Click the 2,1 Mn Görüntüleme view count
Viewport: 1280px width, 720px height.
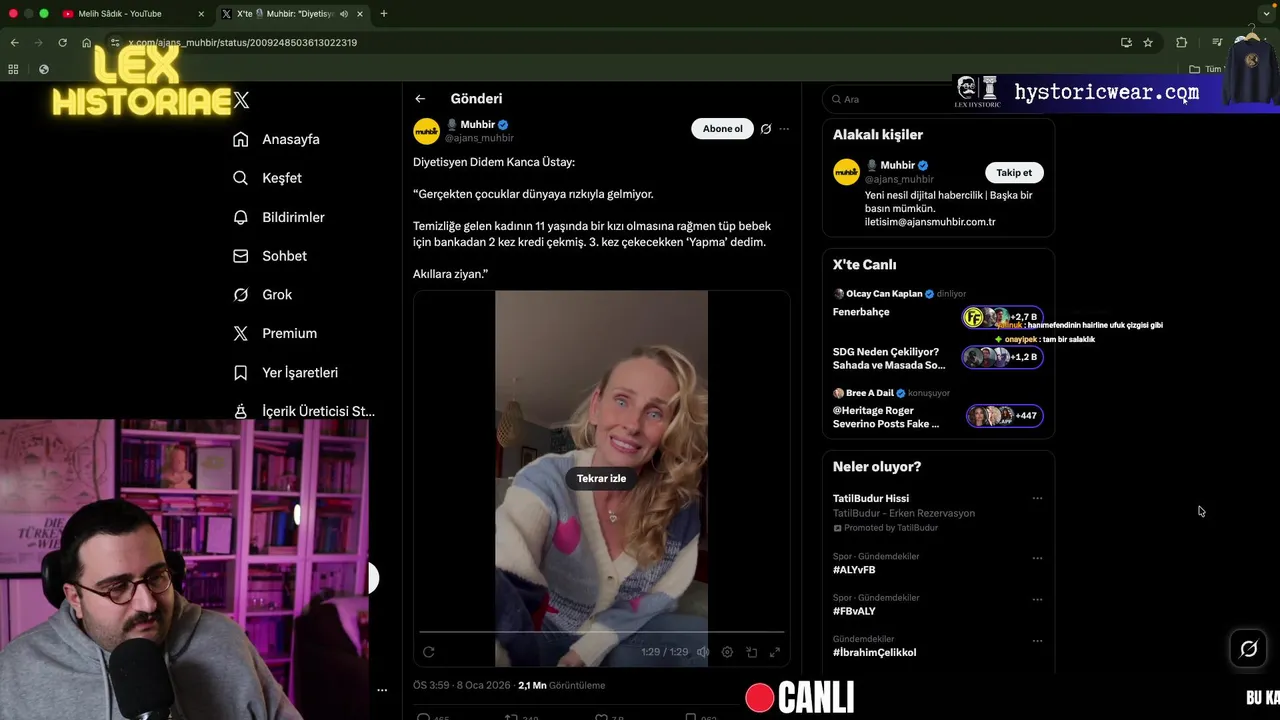562,685
